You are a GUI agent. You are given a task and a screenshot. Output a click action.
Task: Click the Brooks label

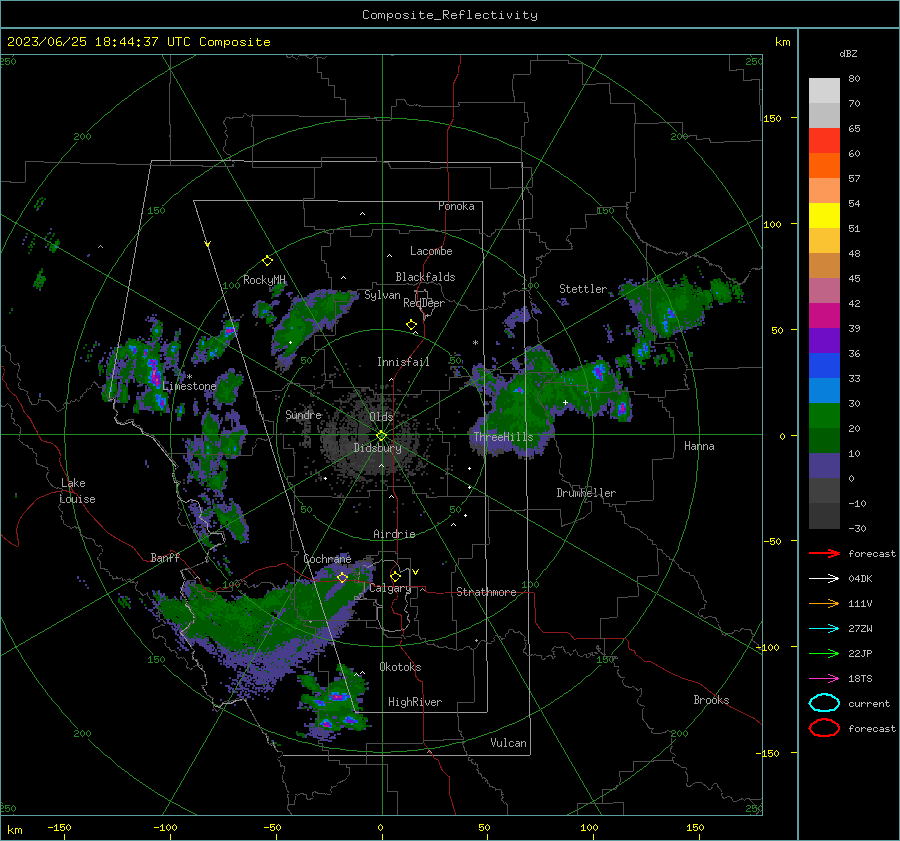(711, 700)
